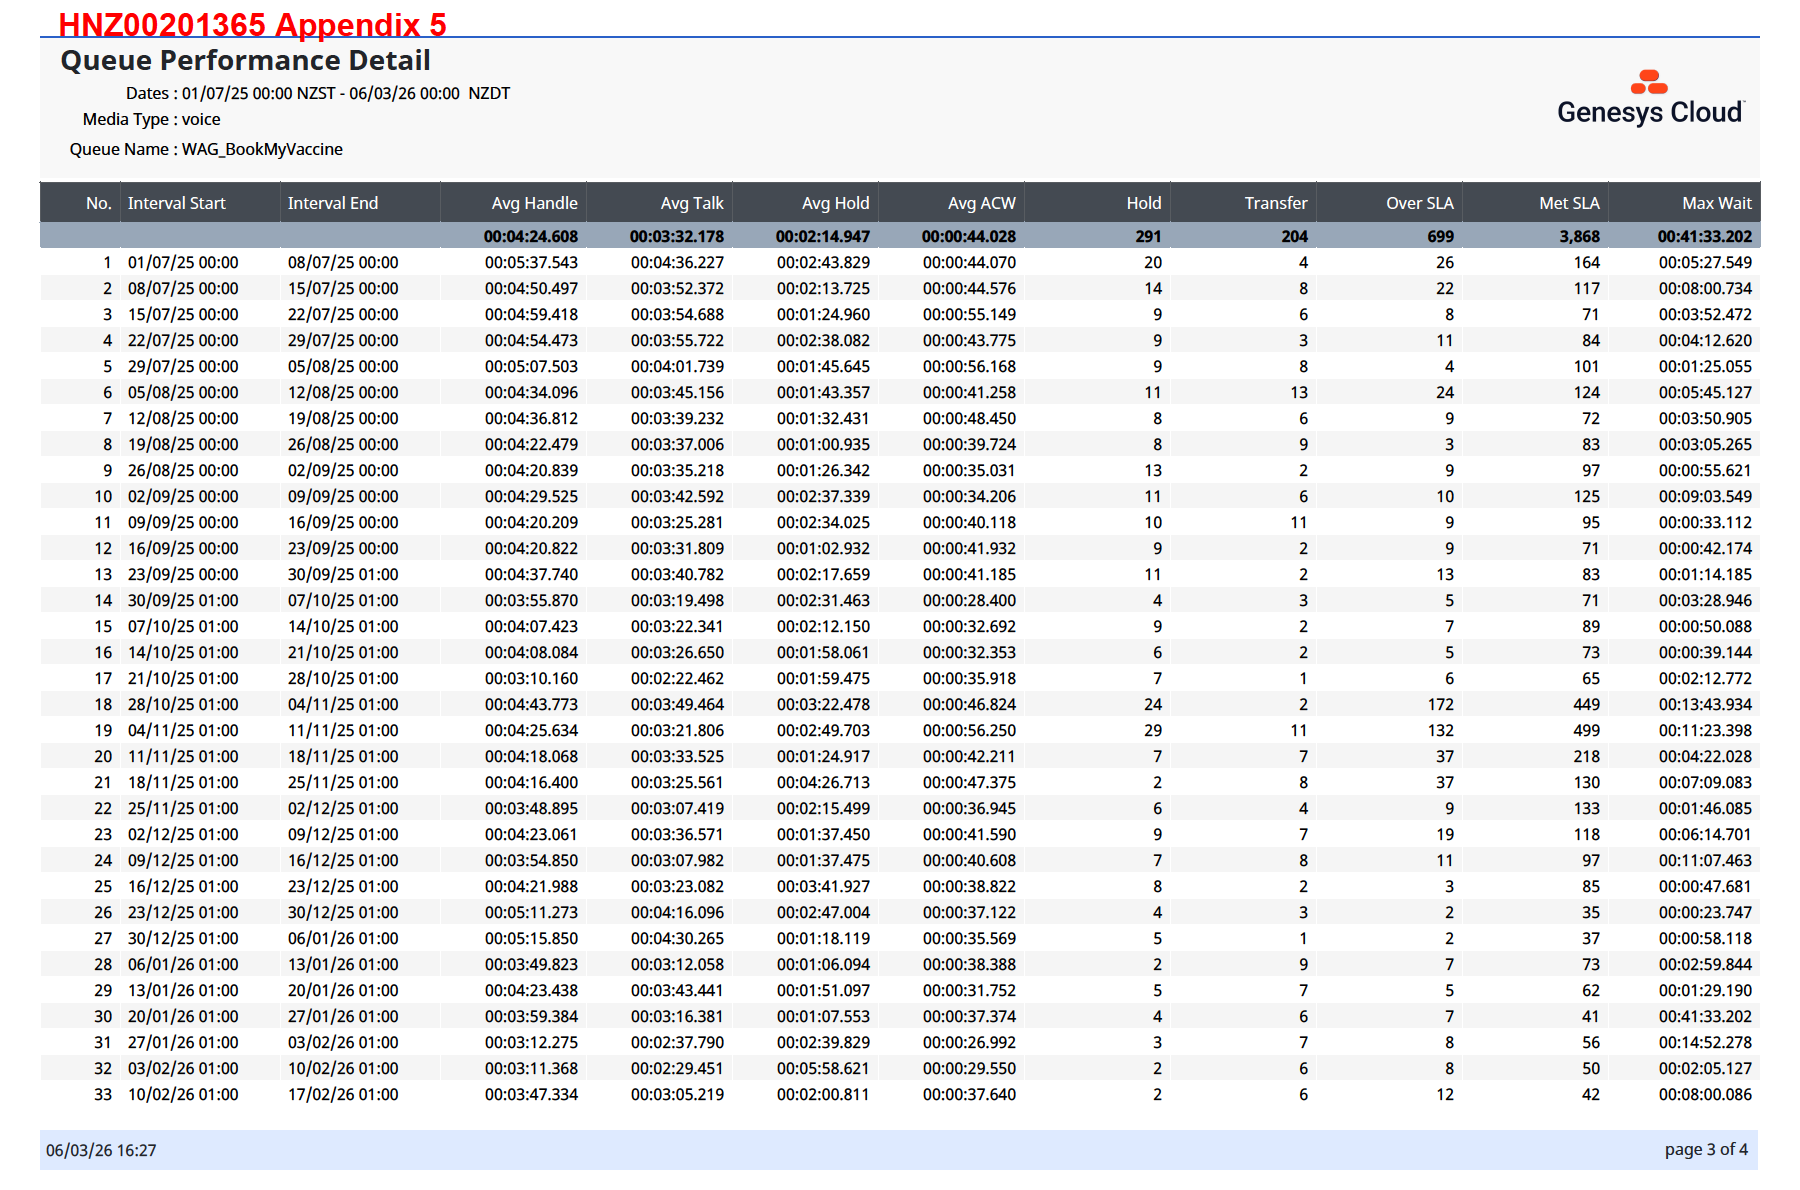Select the Transfer column header
This screenshot has height=1190, width=1800.
tap(1275, 203)
